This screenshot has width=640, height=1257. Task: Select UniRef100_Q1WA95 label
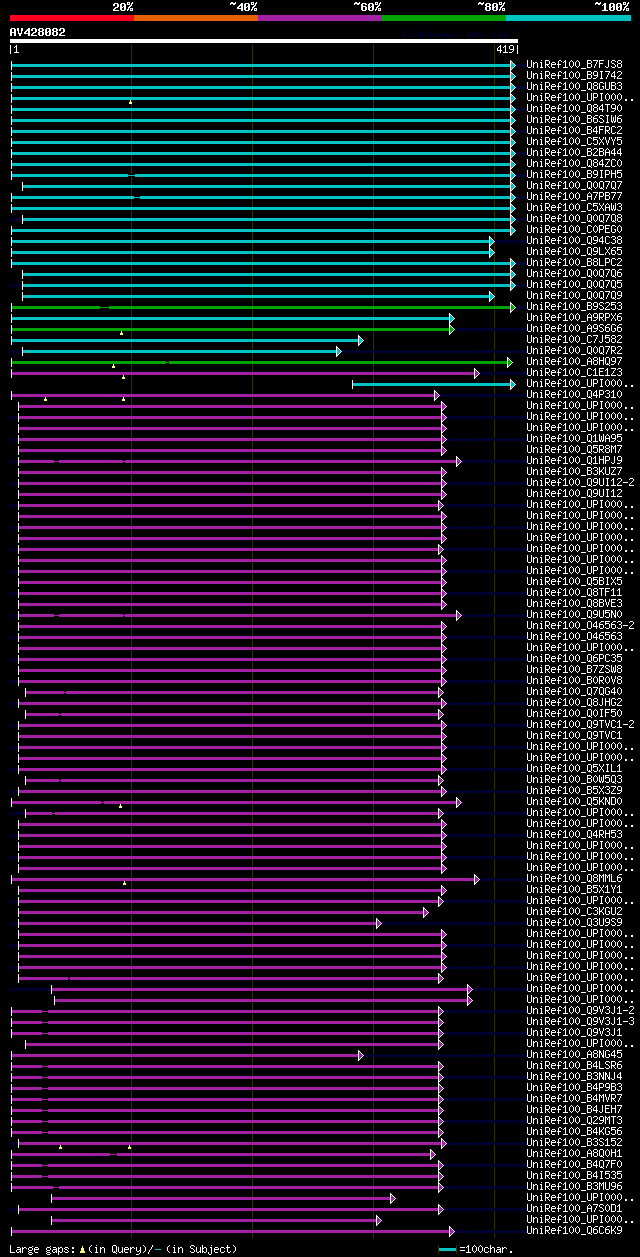pyautogui.click(x=574, y=438)
